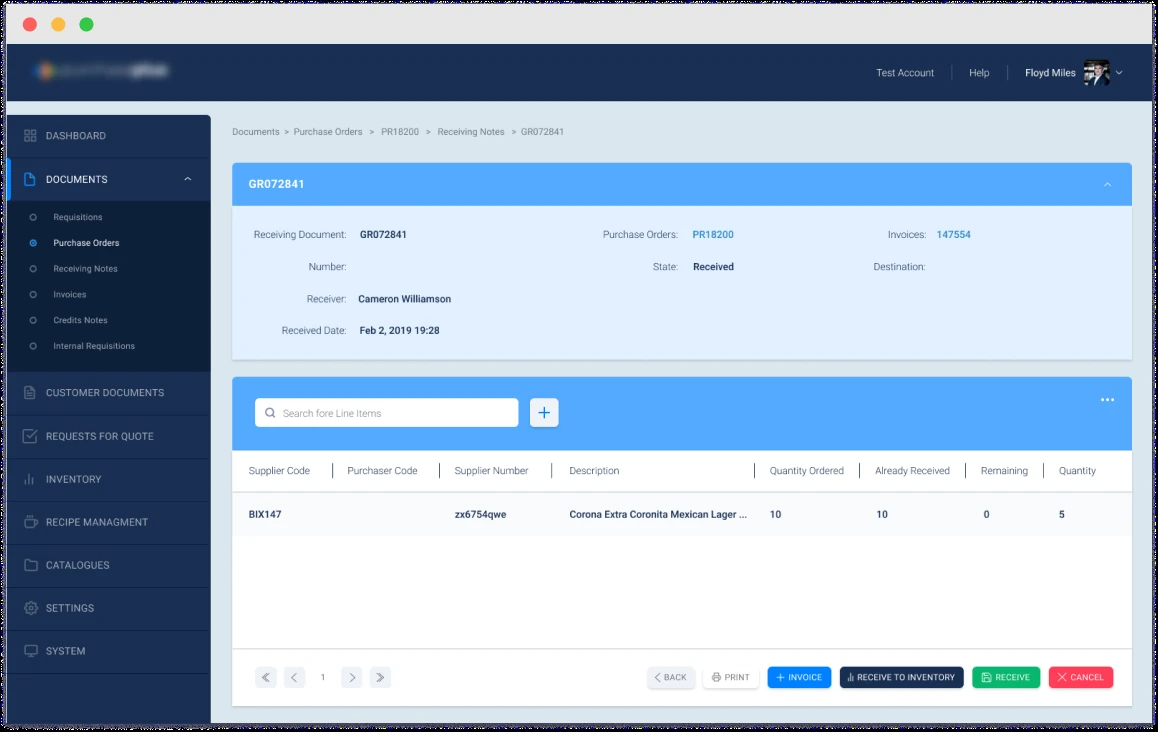Click the Settings gear icon
The height and width of the screenshot is (732, 1158).
pos(30,608)
